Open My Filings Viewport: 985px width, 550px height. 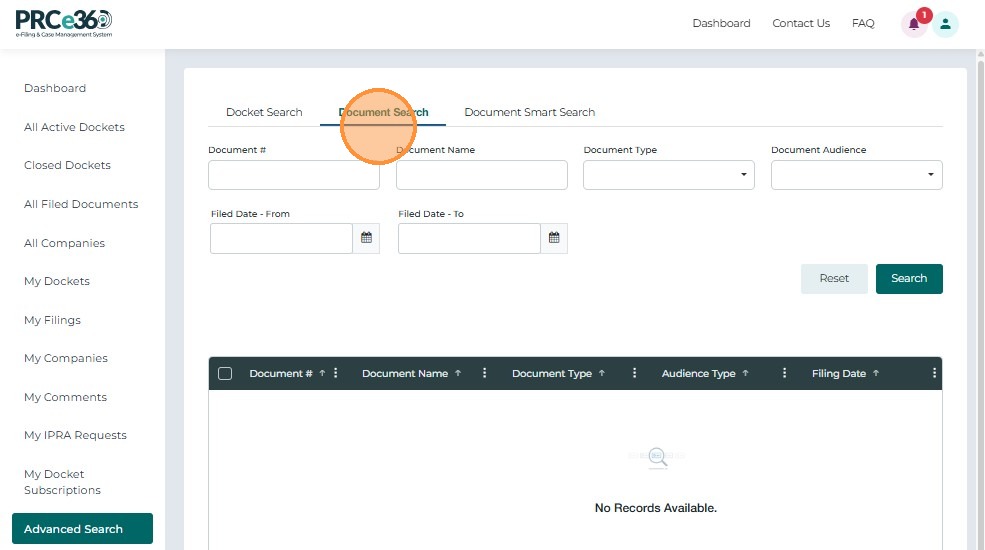pos(52,320)
